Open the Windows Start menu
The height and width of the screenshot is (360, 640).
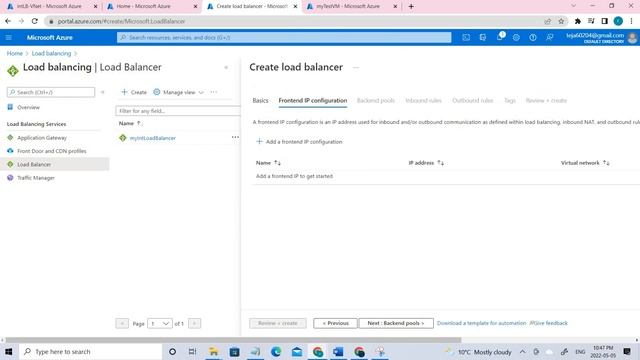pyautogui.click(x=9, y=351)
